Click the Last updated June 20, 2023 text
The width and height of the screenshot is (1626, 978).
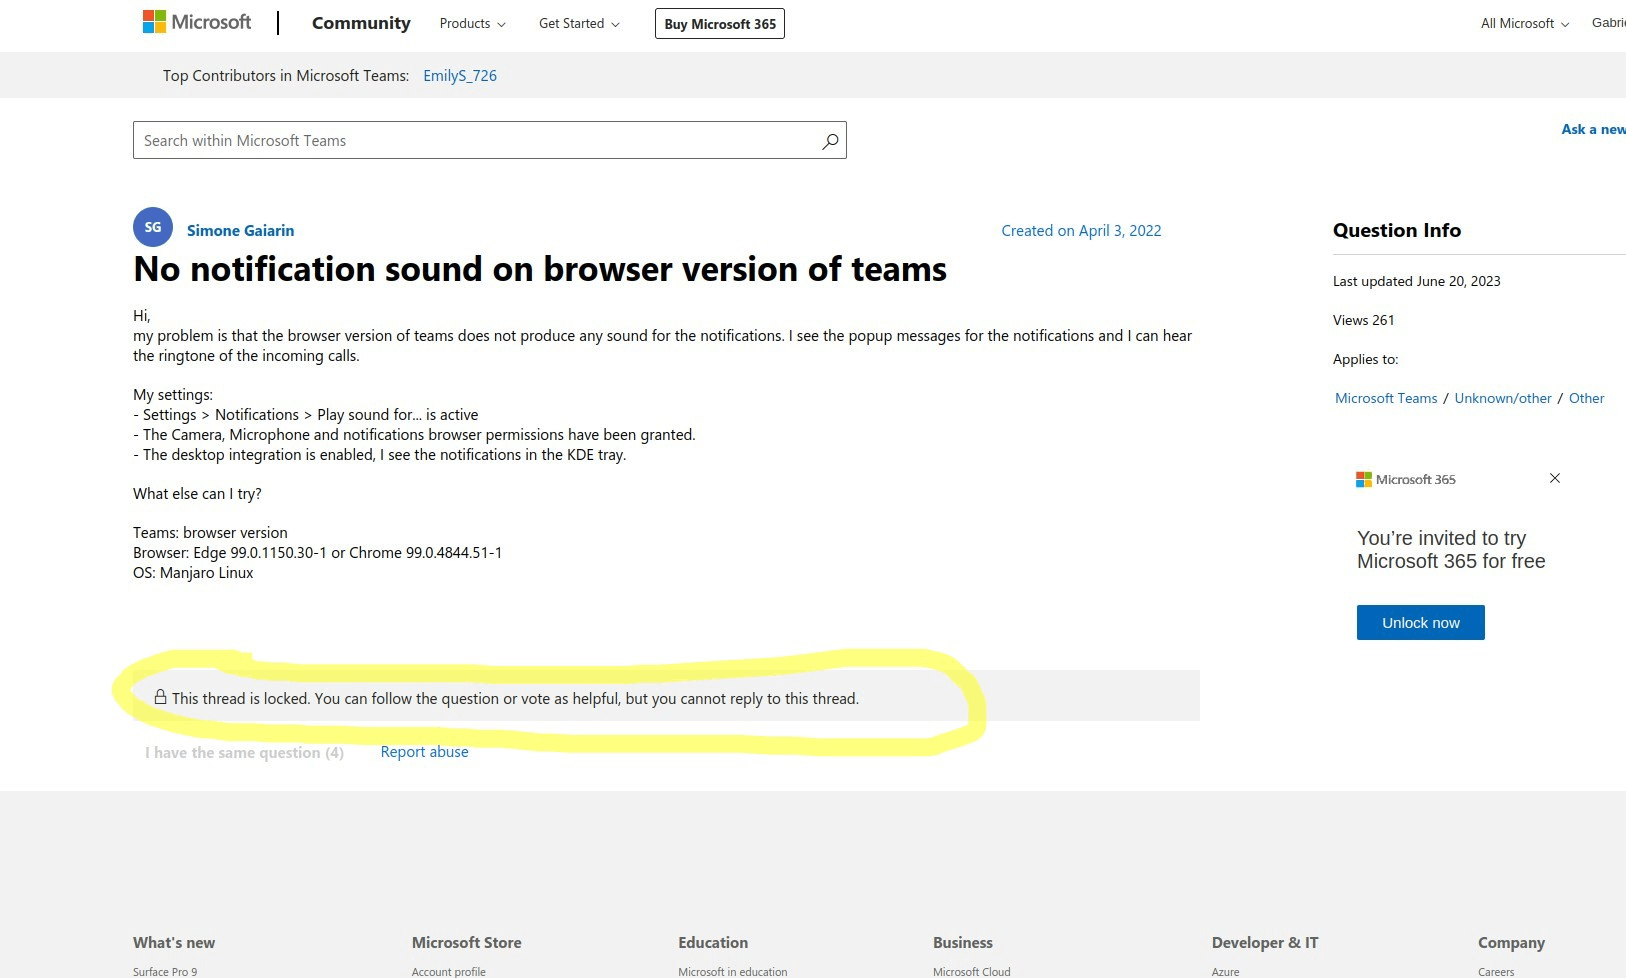(1416, 281)
